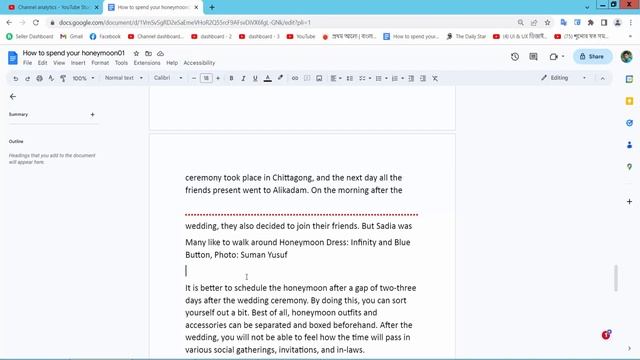Open the Meet video call button
This screenshot has height=360, width=640.
coord(556,57)
